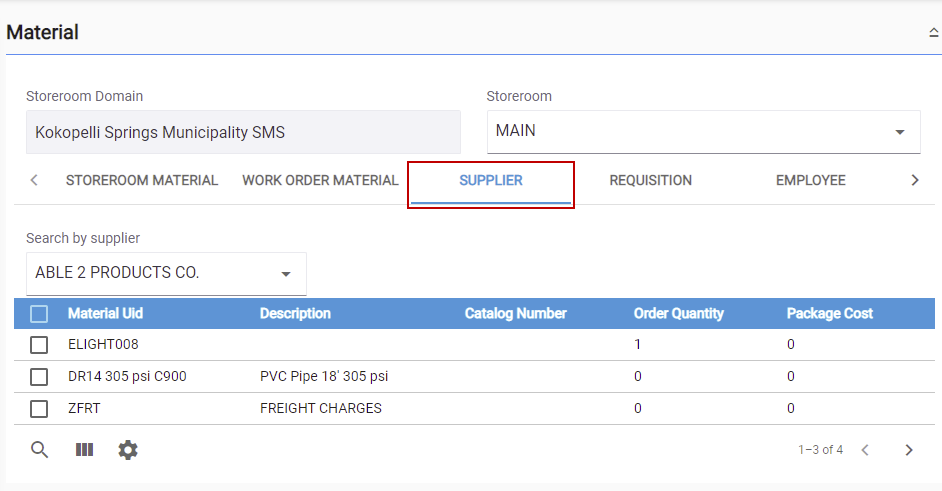Viewport: 942px width, 491px height.
Task: Open table settings gear icon
Action: [128, 450]
